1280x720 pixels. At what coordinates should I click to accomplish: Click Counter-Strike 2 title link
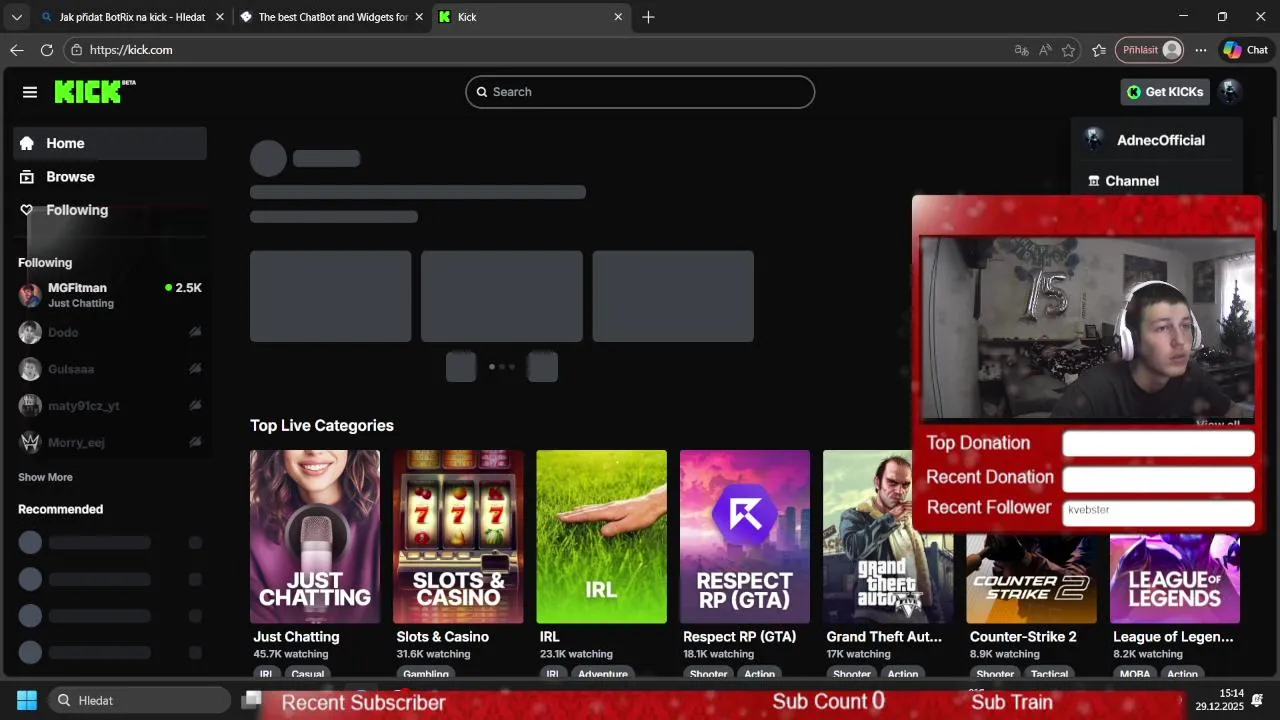click(1023, 637)
